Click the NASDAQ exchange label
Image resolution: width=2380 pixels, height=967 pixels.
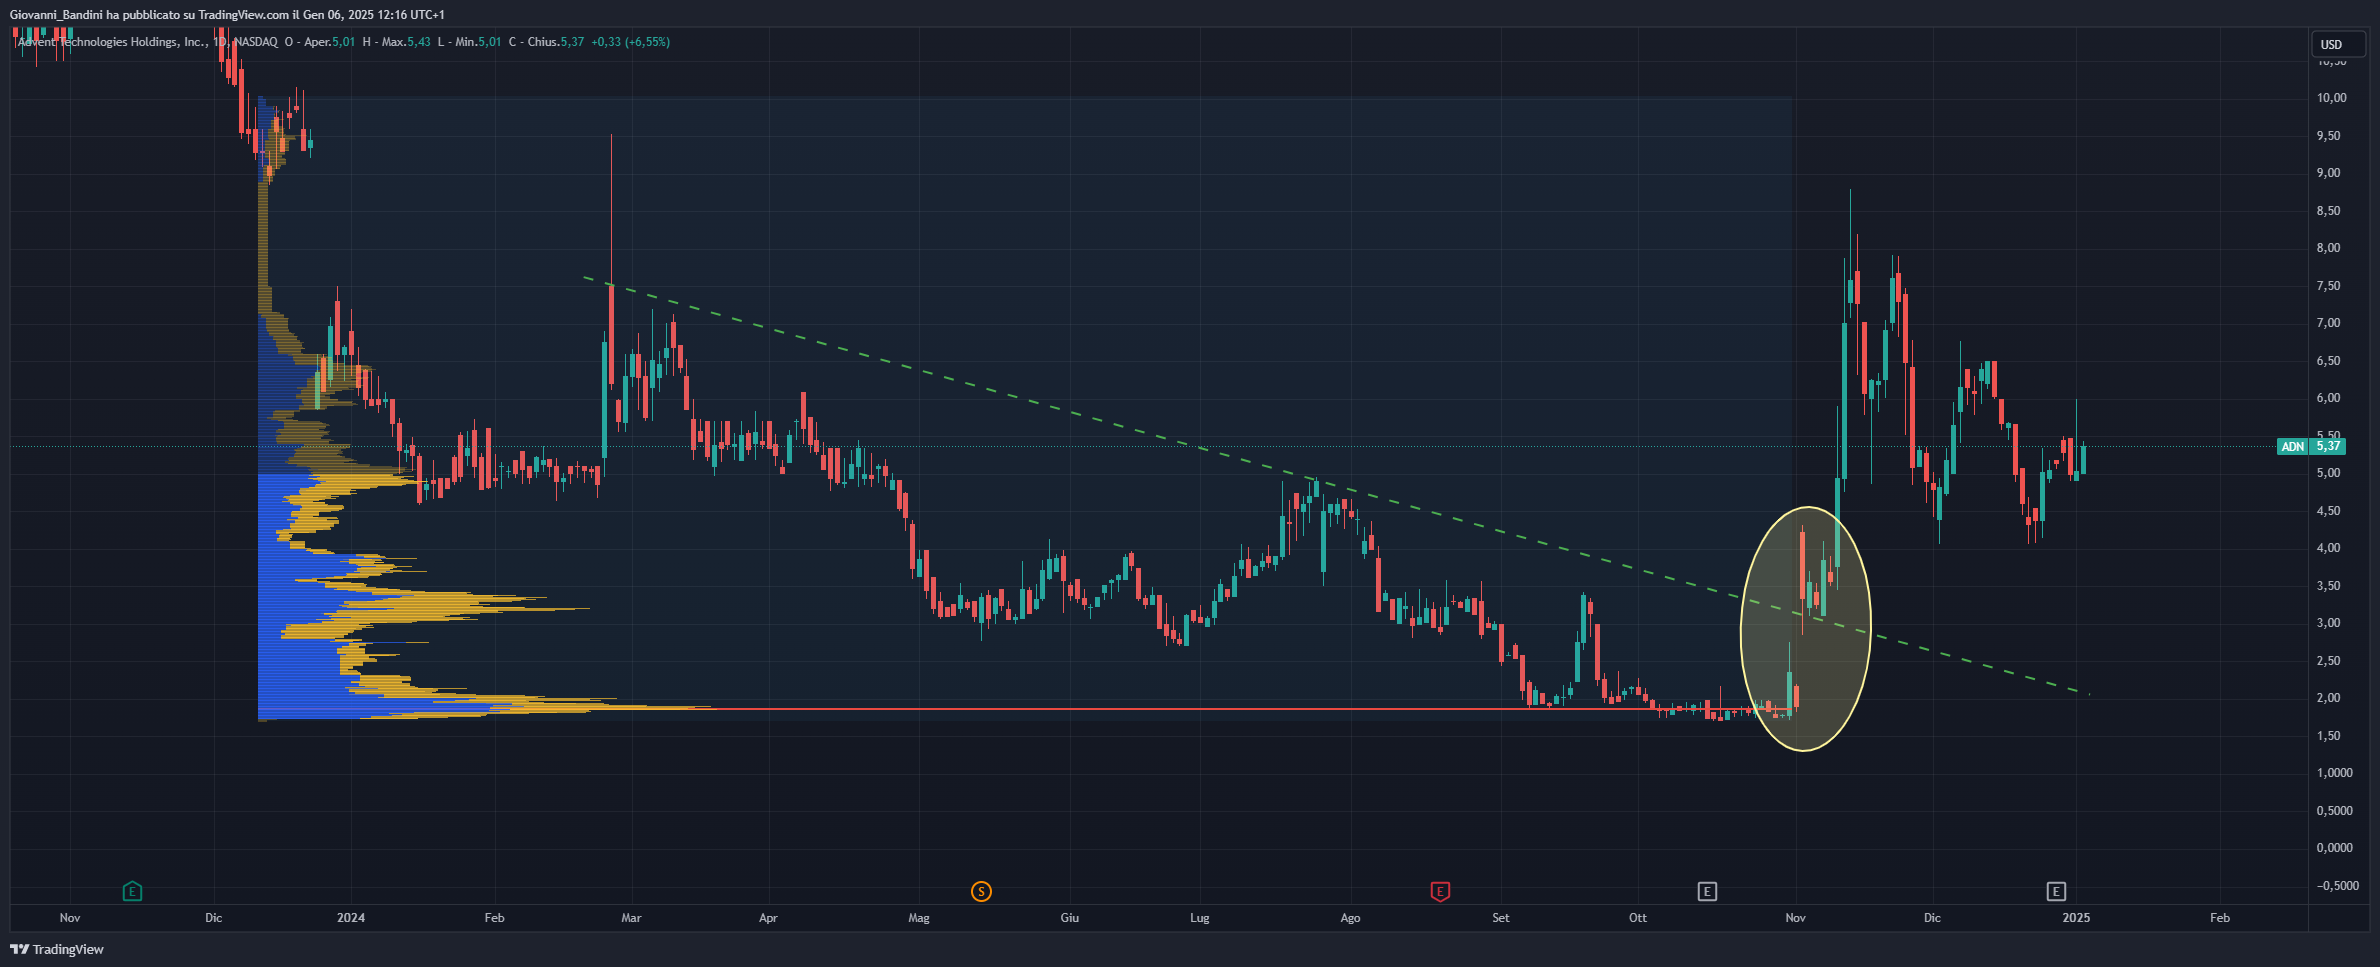click(x=256, y=42)
